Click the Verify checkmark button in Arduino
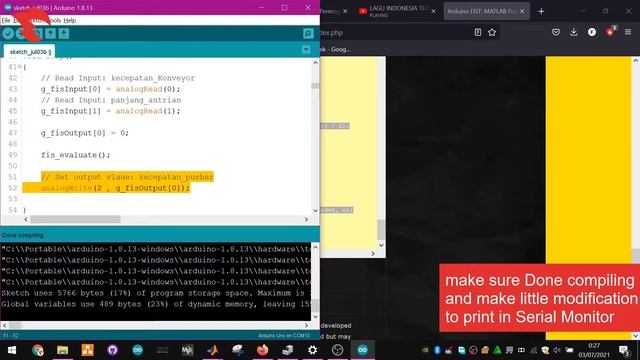The width and height of the screenshot is (640, 360). click(x=8, y=33)
